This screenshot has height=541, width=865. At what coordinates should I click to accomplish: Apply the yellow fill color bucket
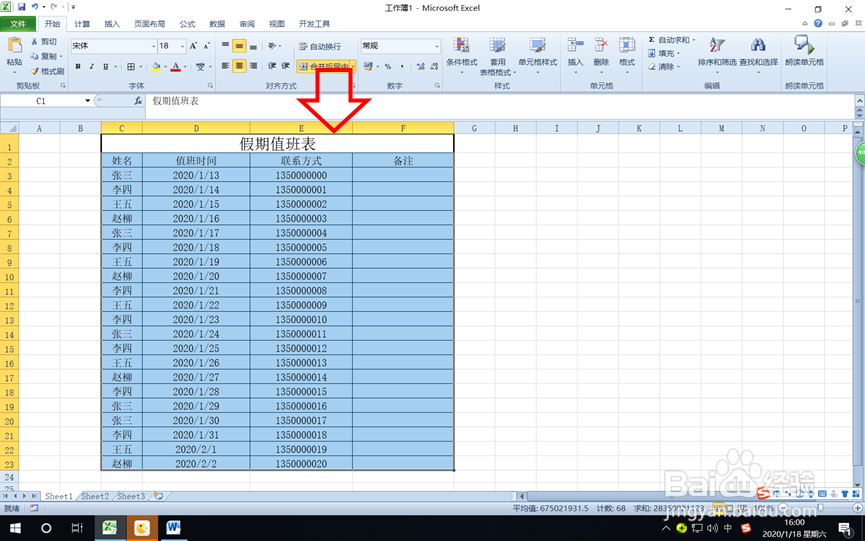point(156,66)
